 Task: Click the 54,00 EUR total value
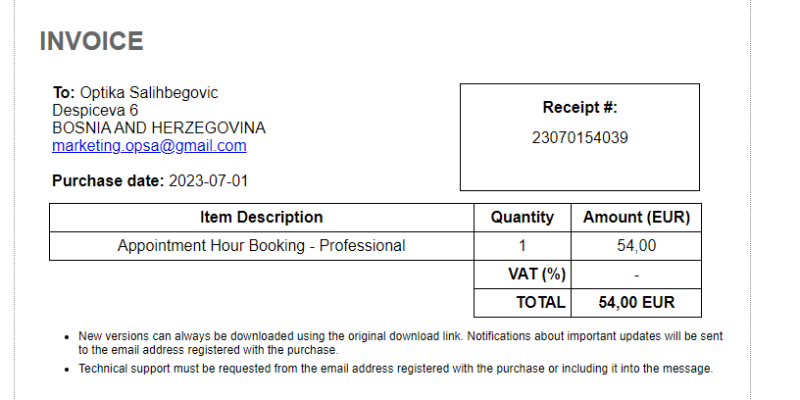coord(636,303)
